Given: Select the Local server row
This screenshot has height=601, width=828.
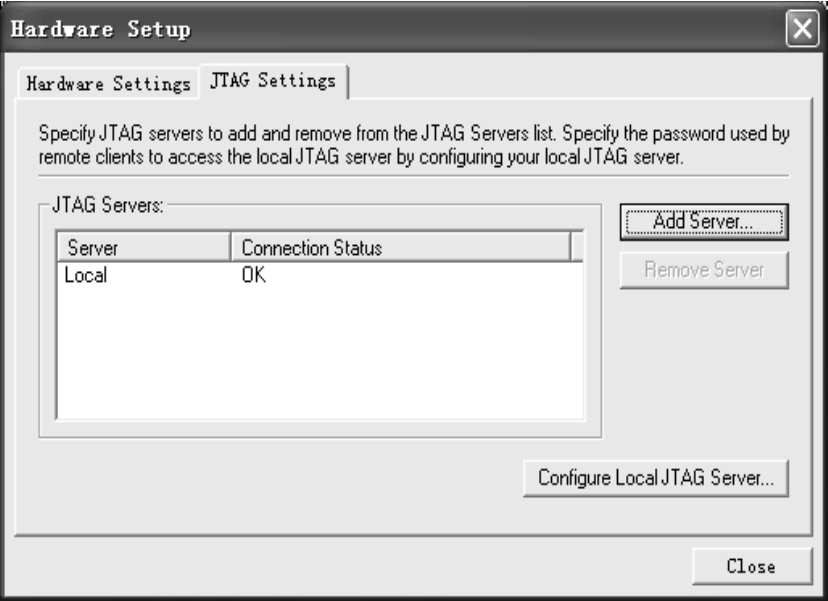Looking at the screenshot, I should [320, 275].
